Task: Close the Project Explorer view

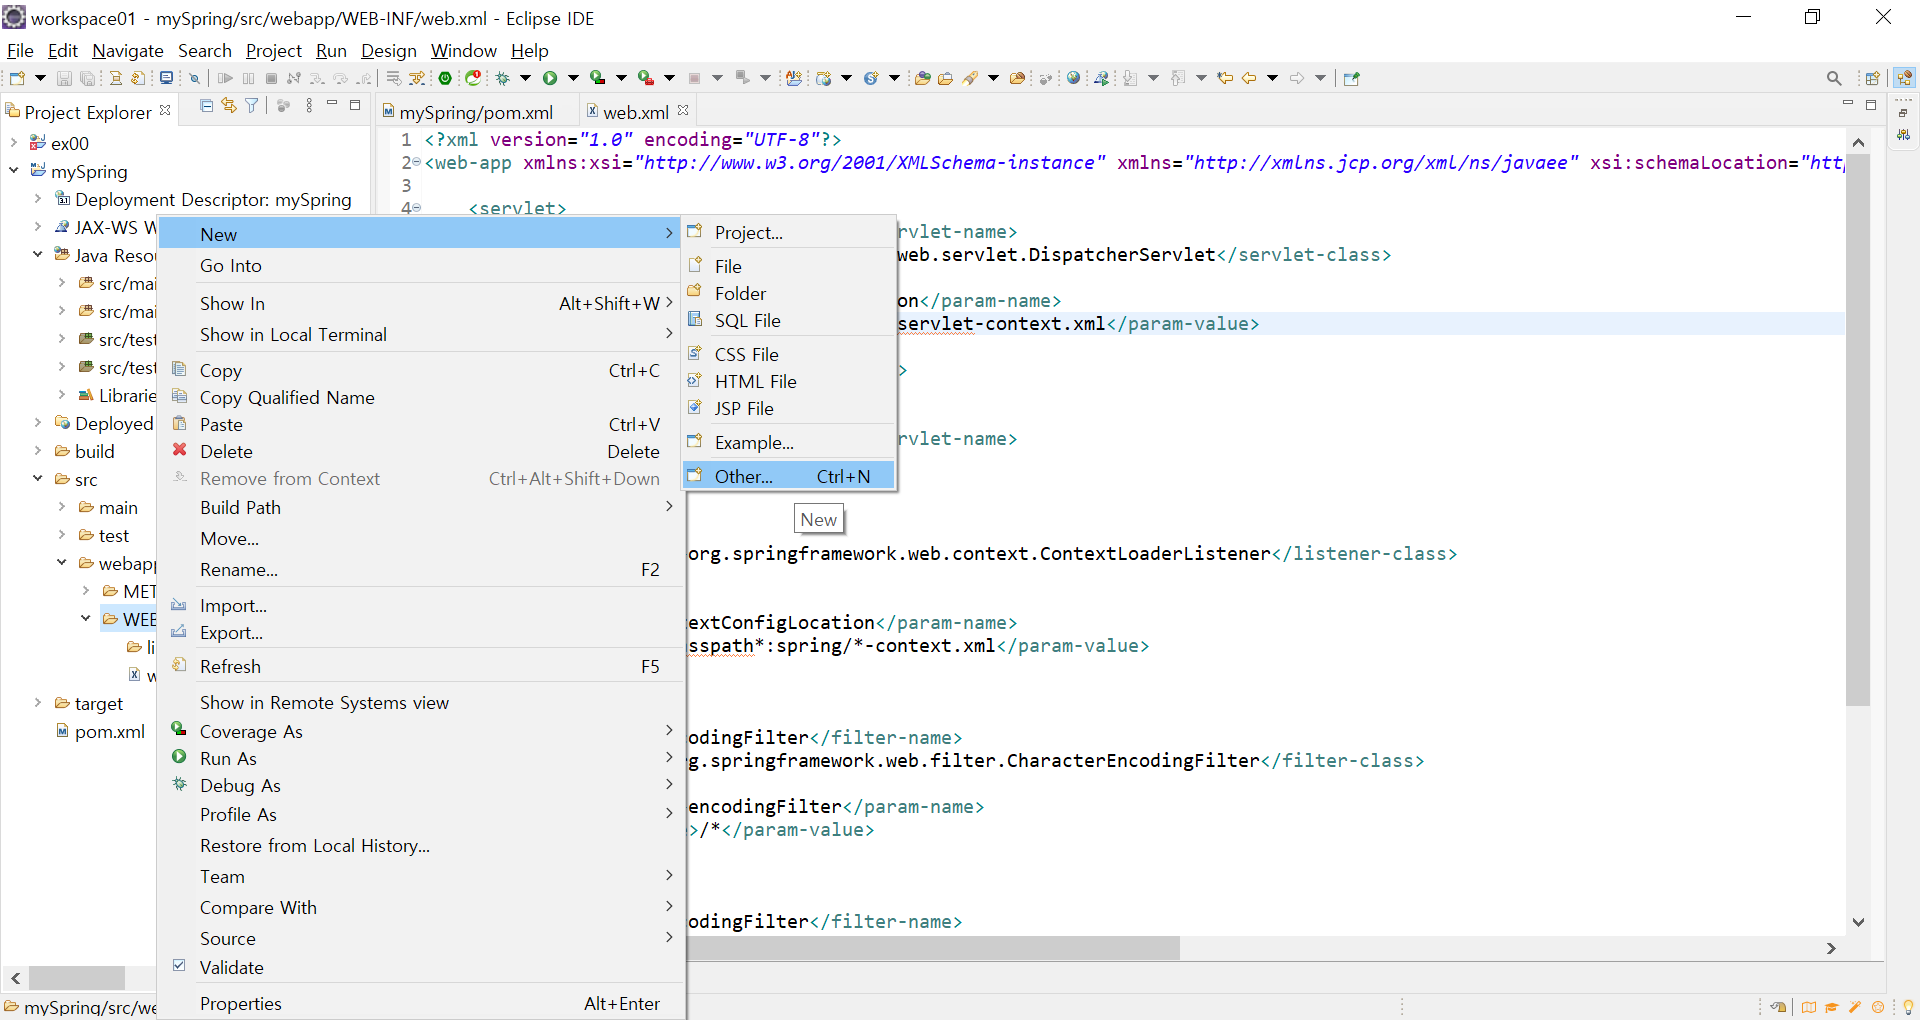Action: 165,110
